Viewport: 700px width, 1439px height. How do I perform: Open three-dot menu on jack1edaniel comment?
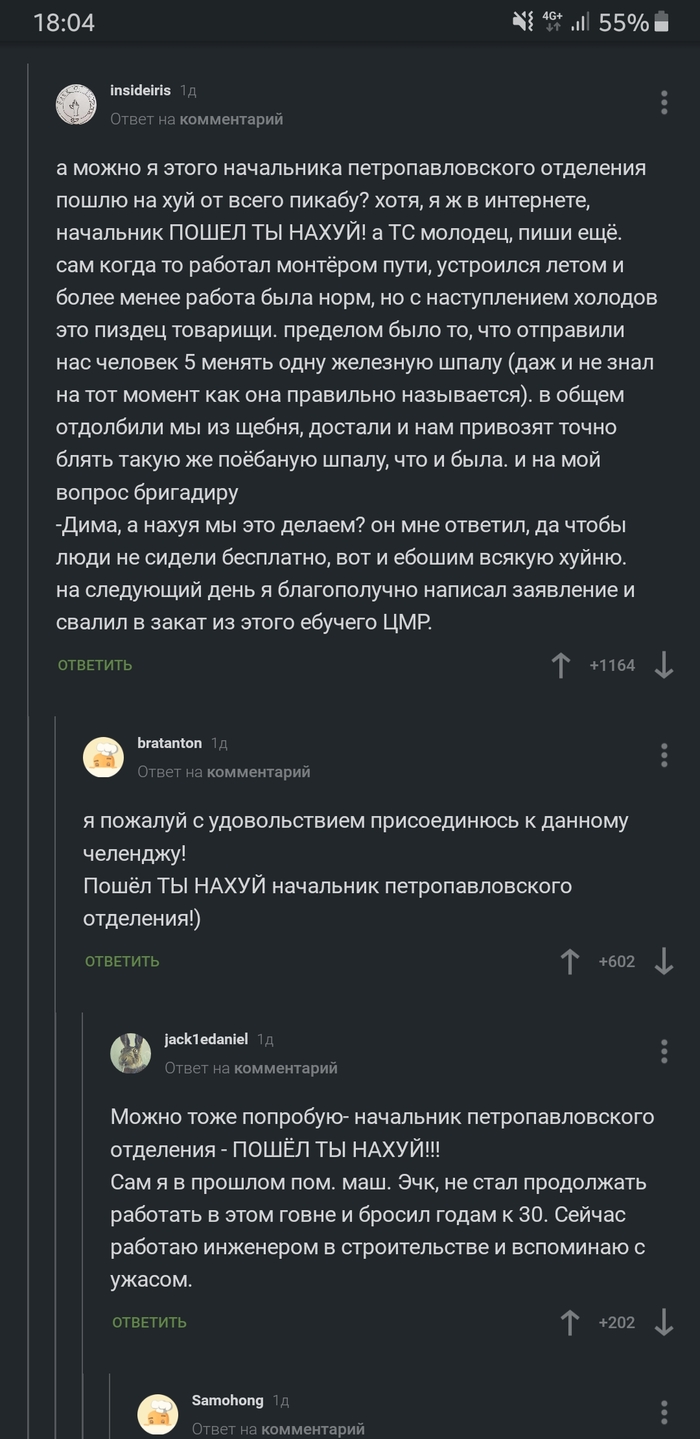664,1051
